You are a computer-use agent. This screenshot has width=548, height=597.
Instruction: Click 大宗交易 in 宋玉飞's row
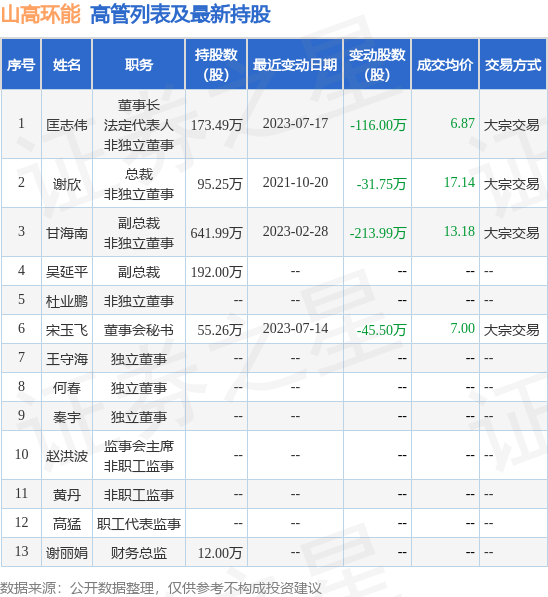coord(511,330)
